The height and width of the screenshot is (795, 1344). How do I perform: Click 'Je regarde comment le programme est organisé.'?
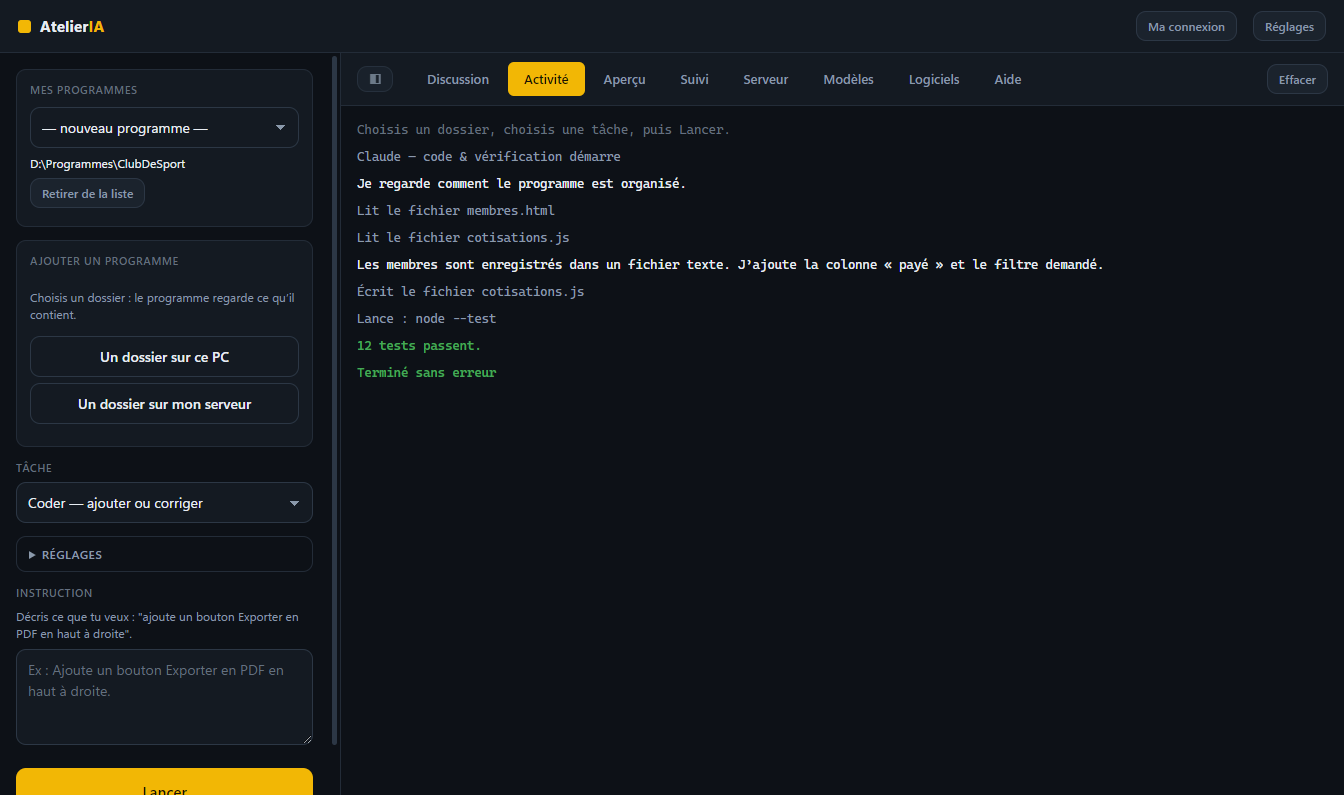[x=521, y=184]
